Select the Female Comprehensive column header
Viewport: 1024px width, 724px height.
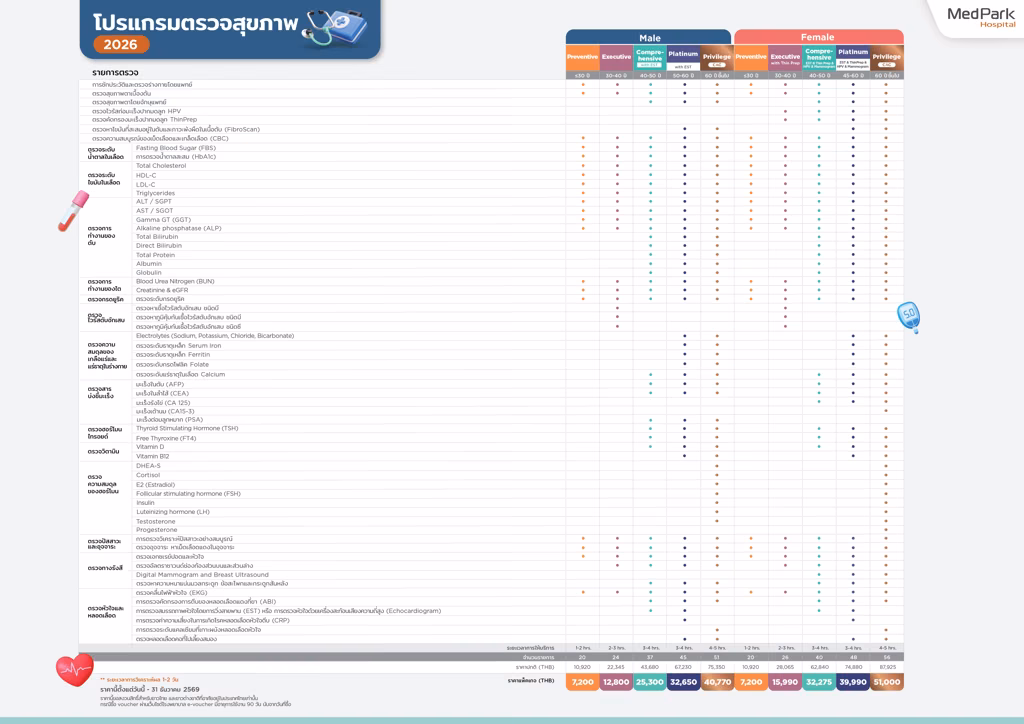point(819,57)
